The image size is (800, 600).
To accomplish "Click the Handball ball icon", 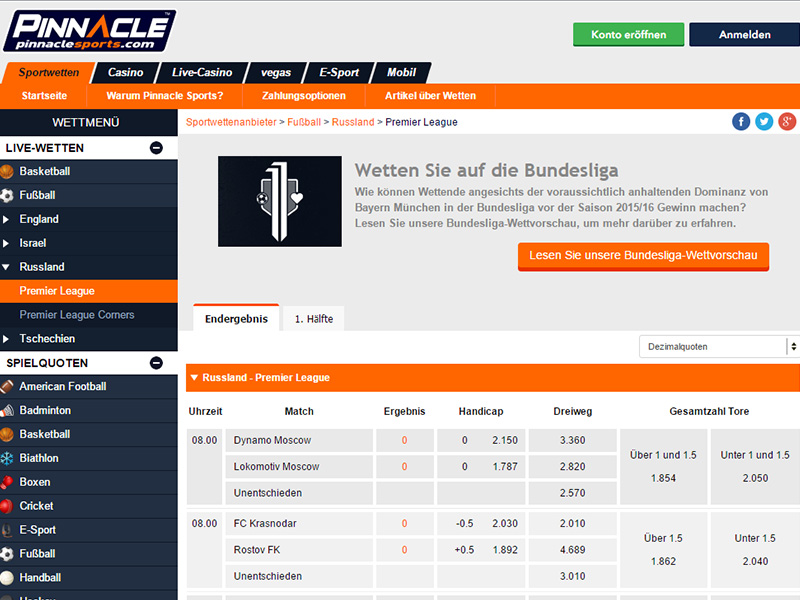I will point(7,578).
